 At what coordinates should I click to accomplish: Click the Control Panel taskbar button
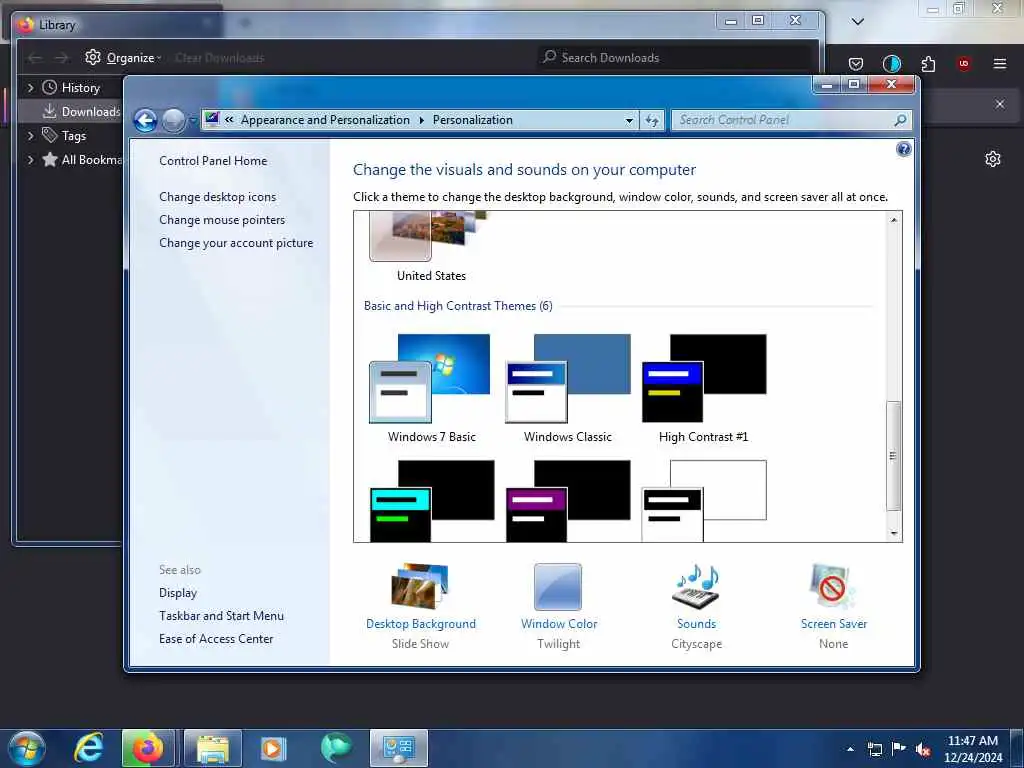coord(399,748)
